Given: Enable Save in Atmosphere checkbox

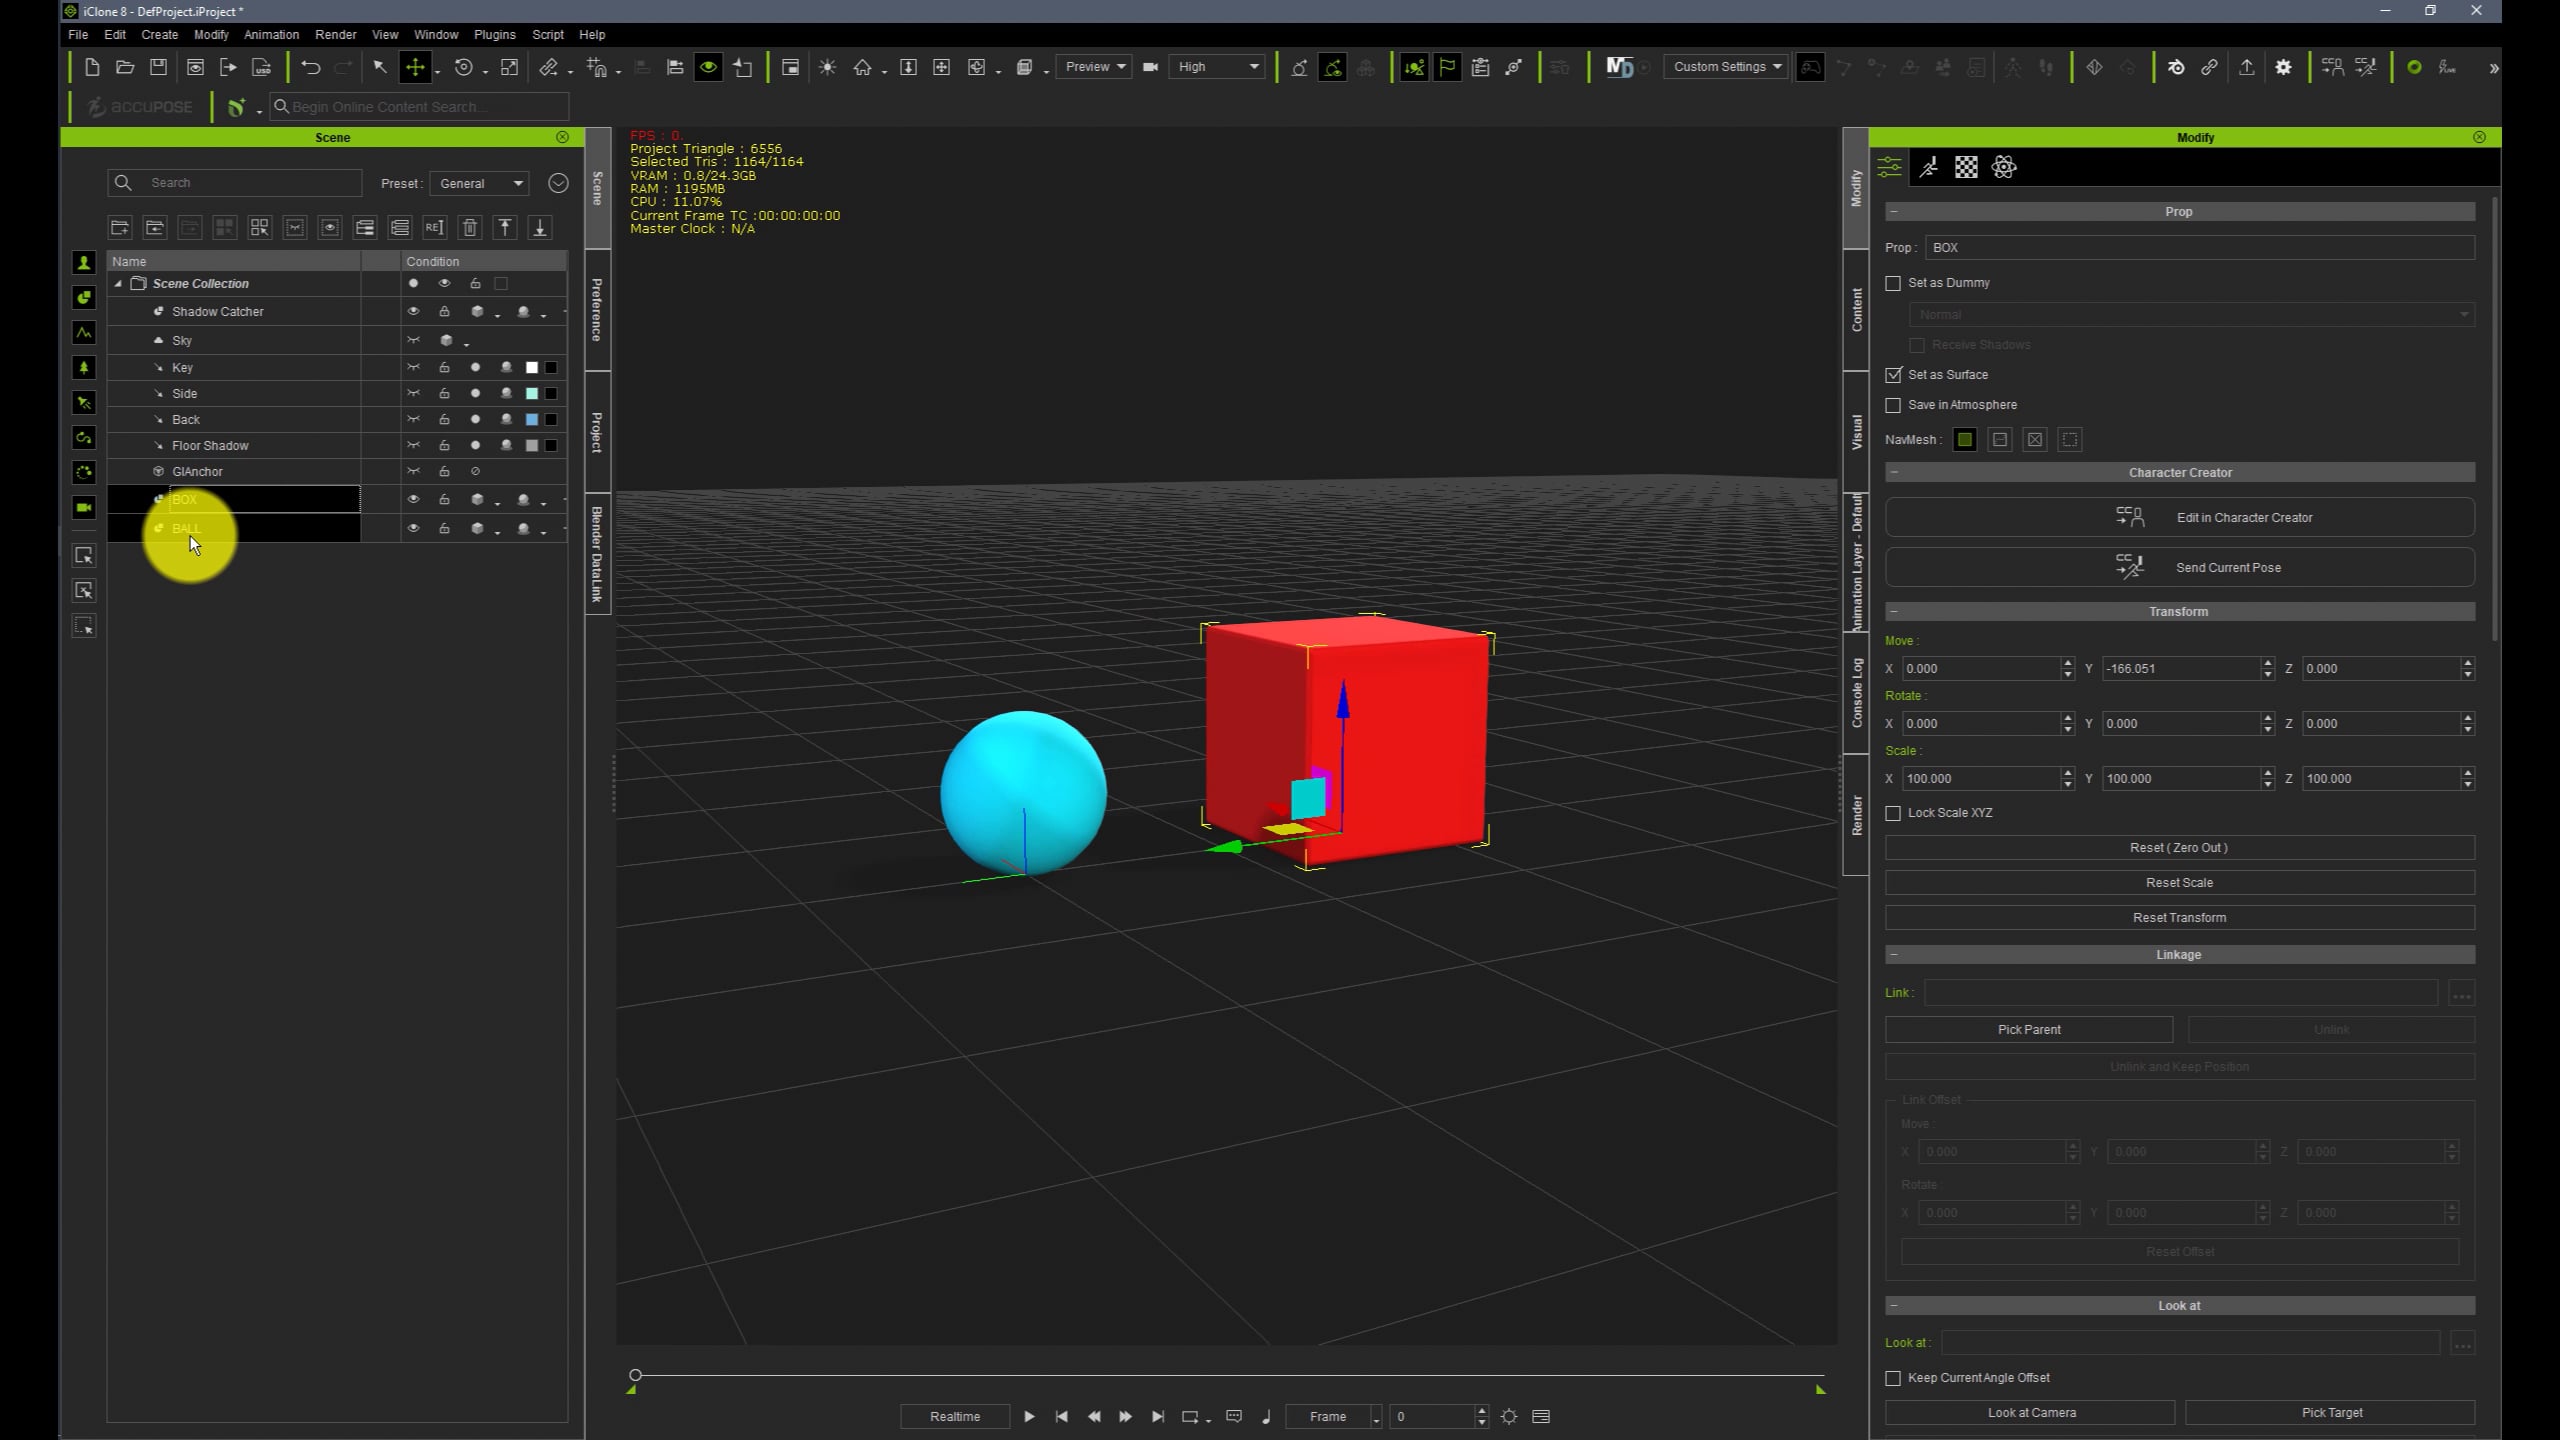Looking at the screenshot, I should click(1893, 405).
